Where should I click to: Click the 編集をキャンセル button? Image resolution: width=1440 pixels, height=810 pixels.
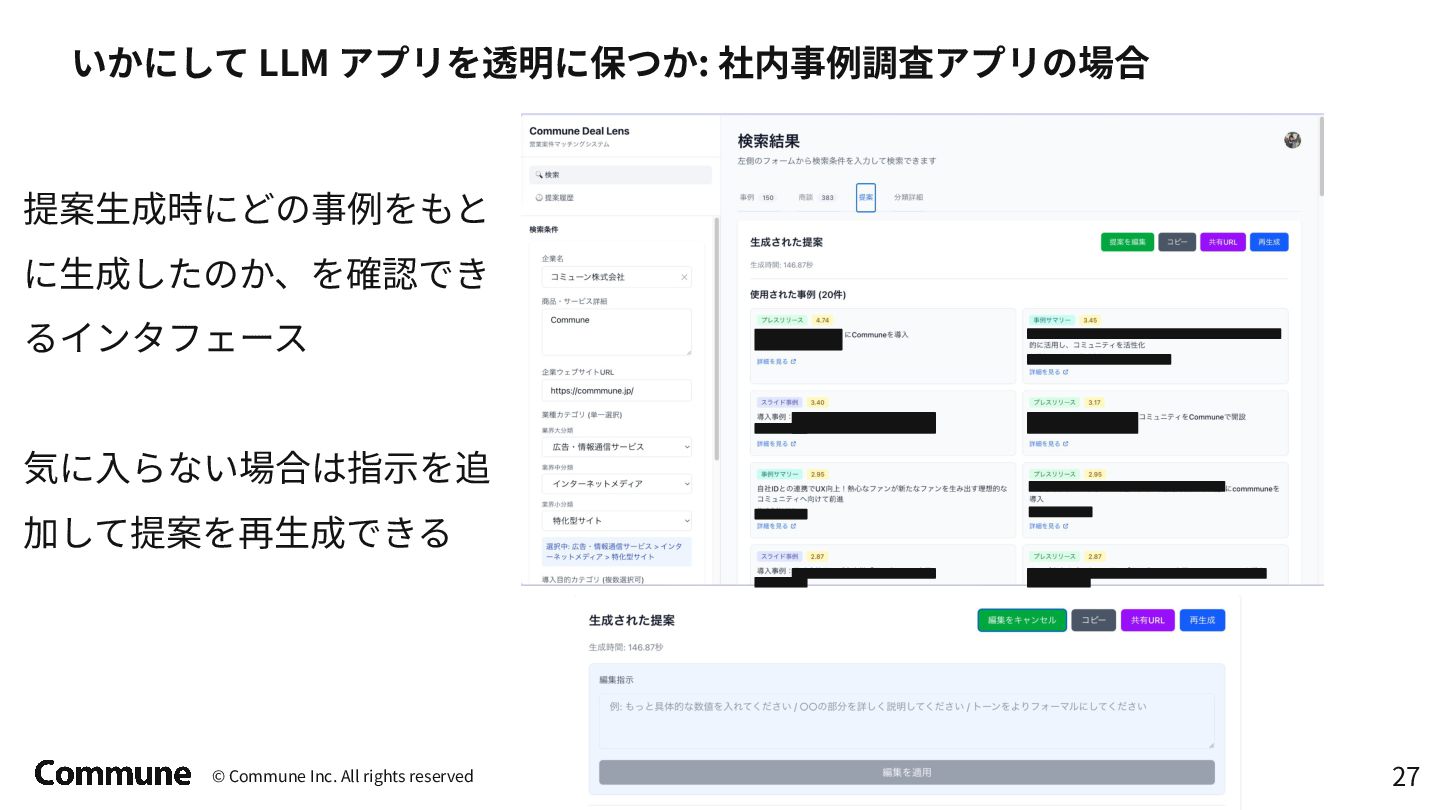tap(1022, 620)
